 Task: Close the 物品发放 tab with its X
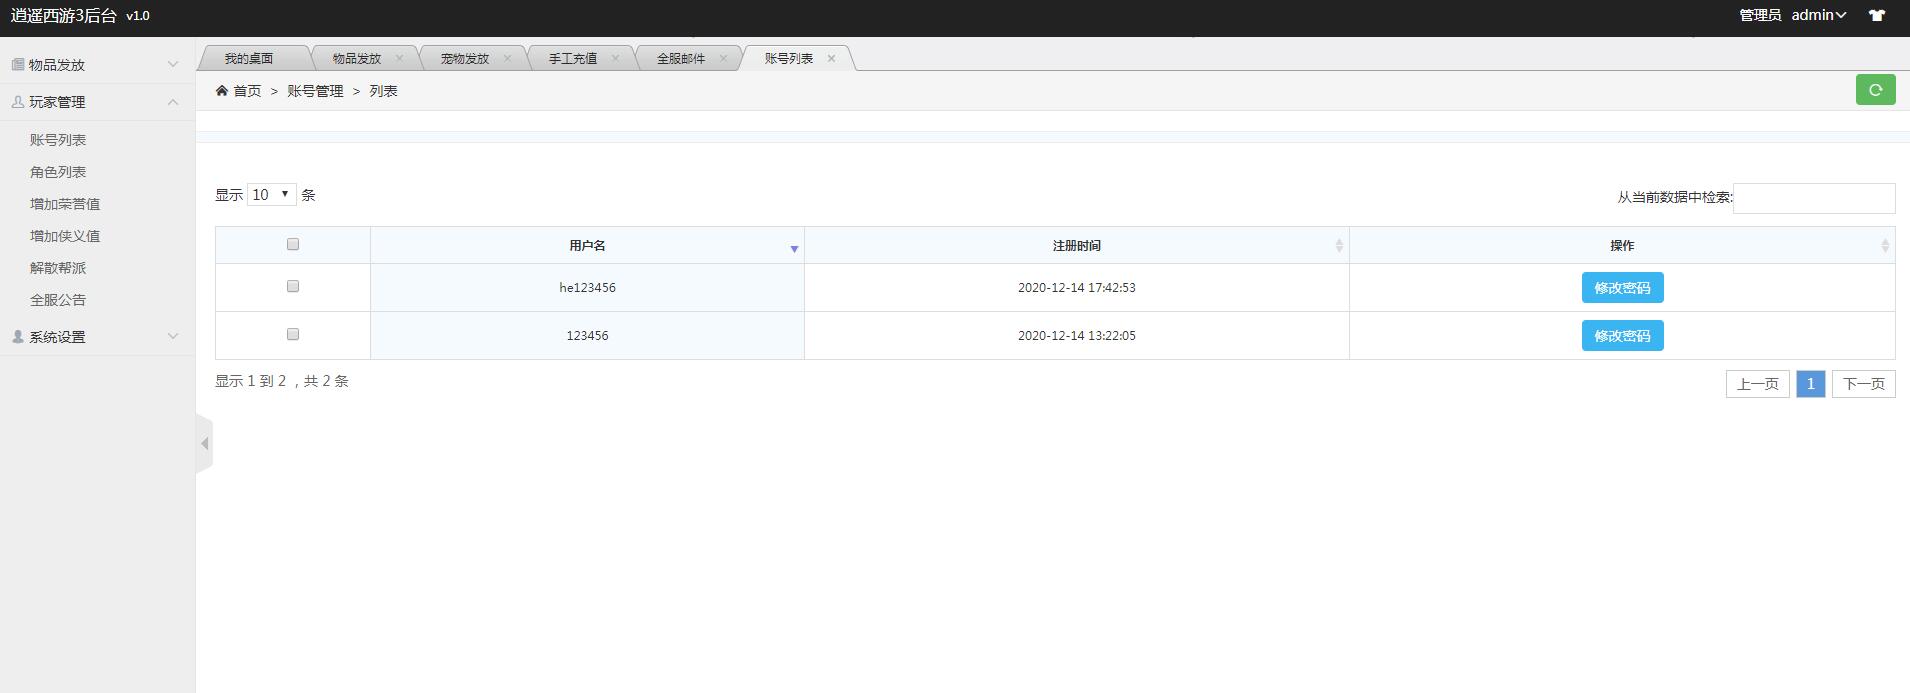tap(399, 58)
